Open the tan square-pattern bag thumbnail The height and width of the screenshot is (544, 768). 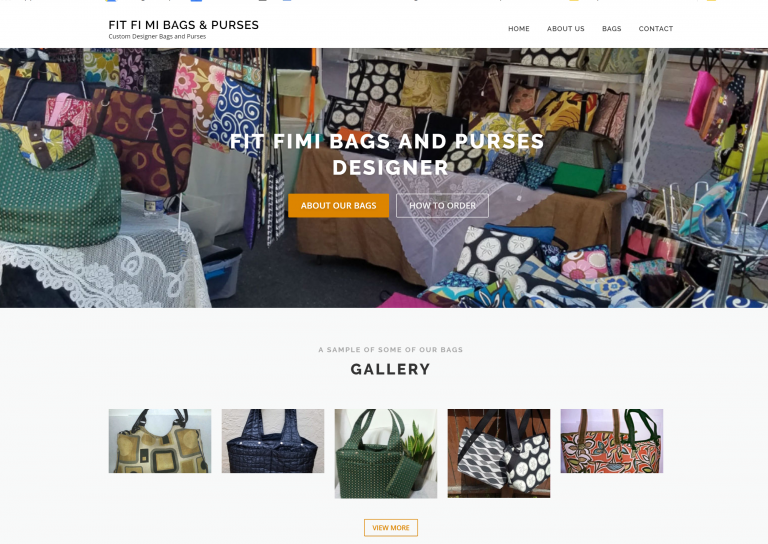(160, 441)
